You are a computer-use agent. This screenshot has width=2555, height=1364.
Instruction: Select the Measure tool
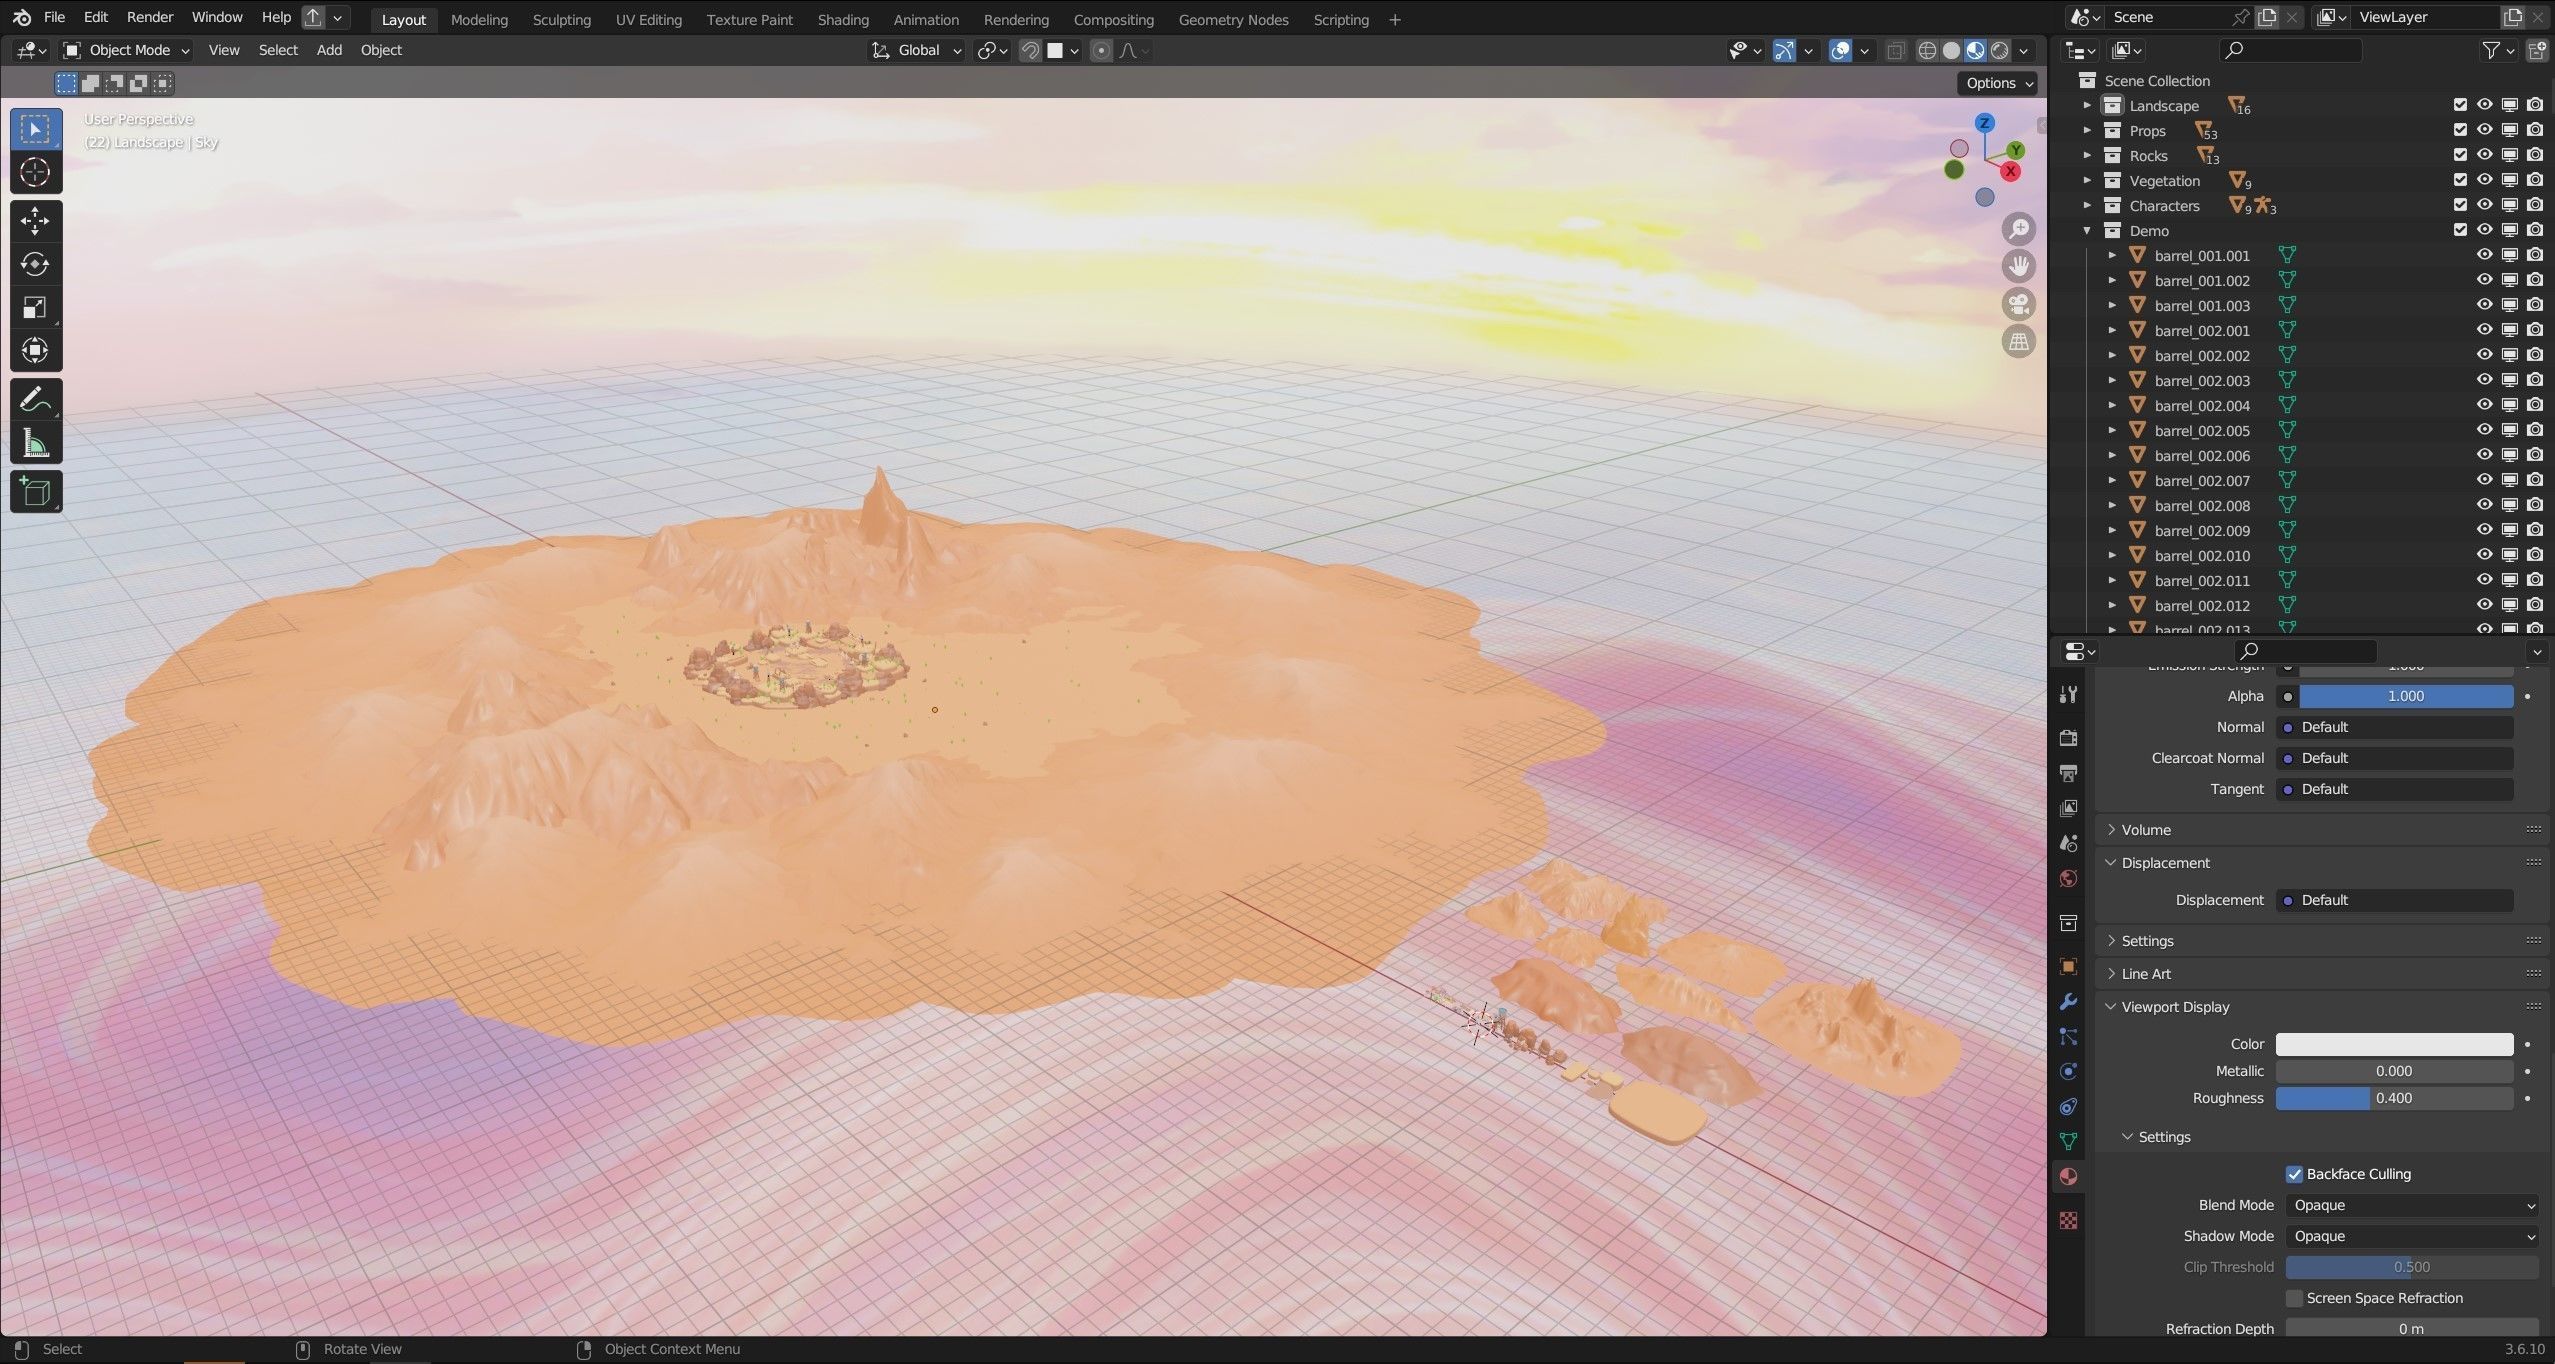[x=35, y=443]
